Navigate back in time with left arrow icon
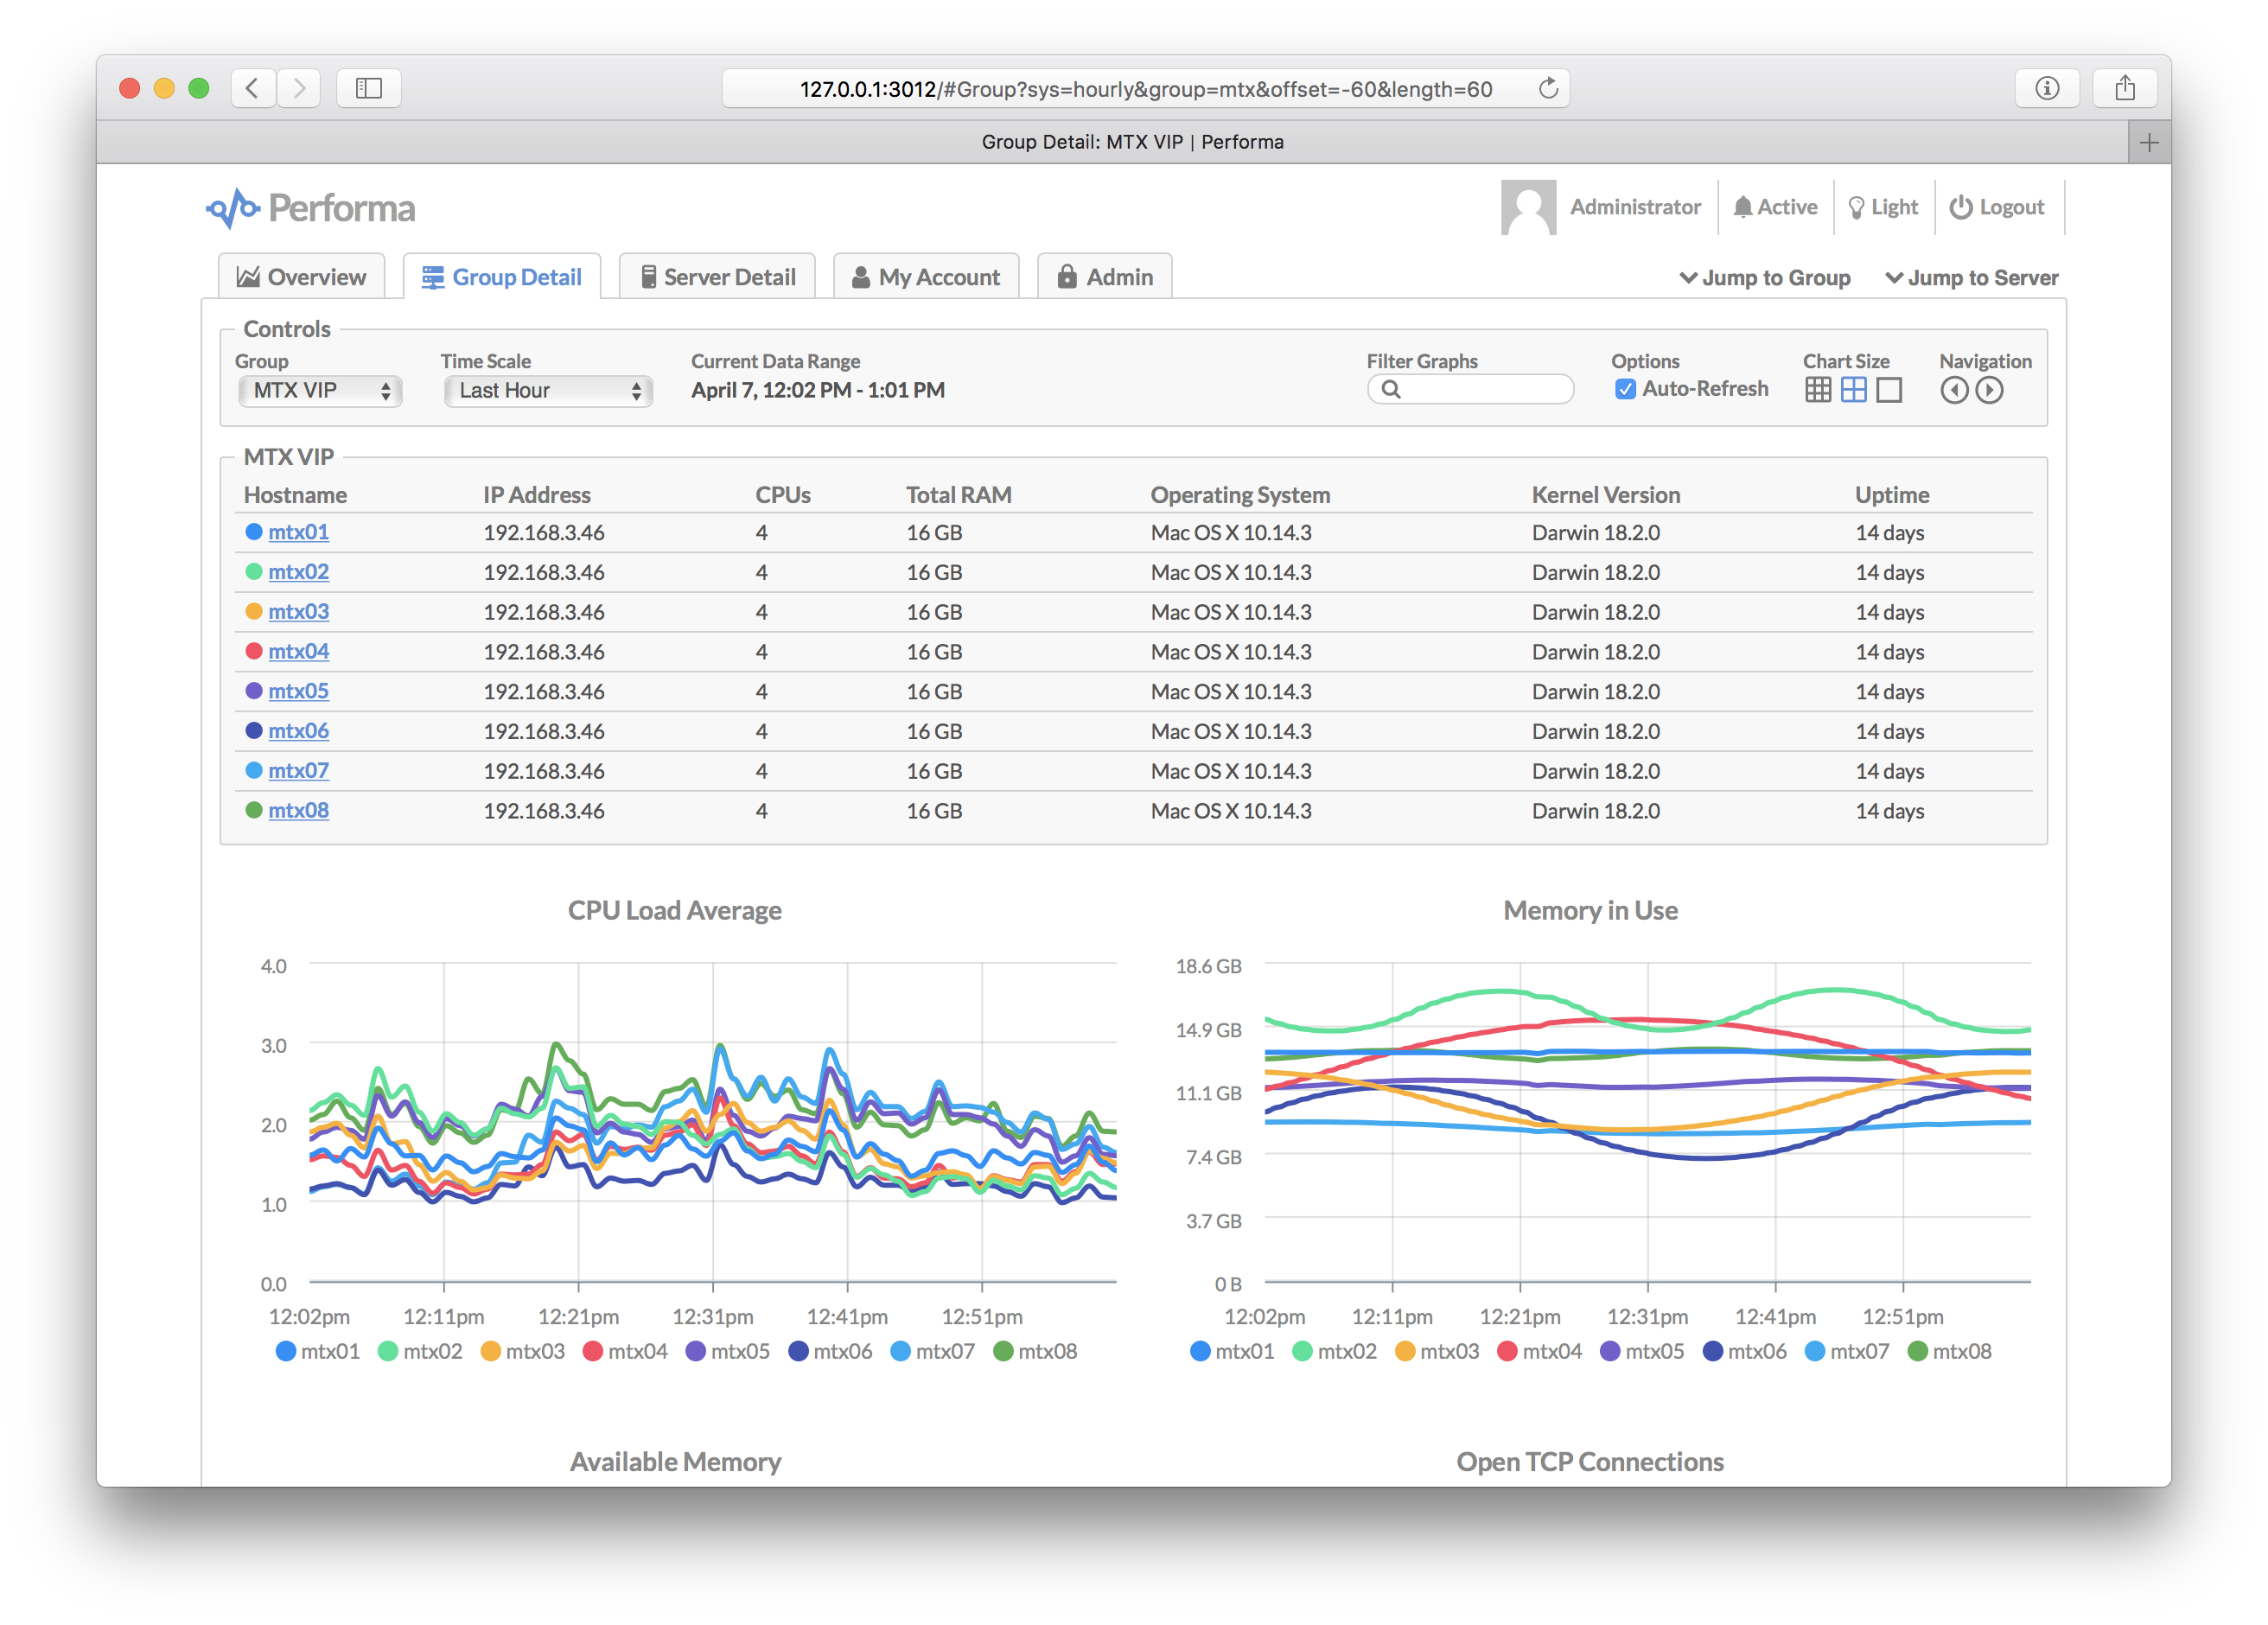 click(1954, 390)
